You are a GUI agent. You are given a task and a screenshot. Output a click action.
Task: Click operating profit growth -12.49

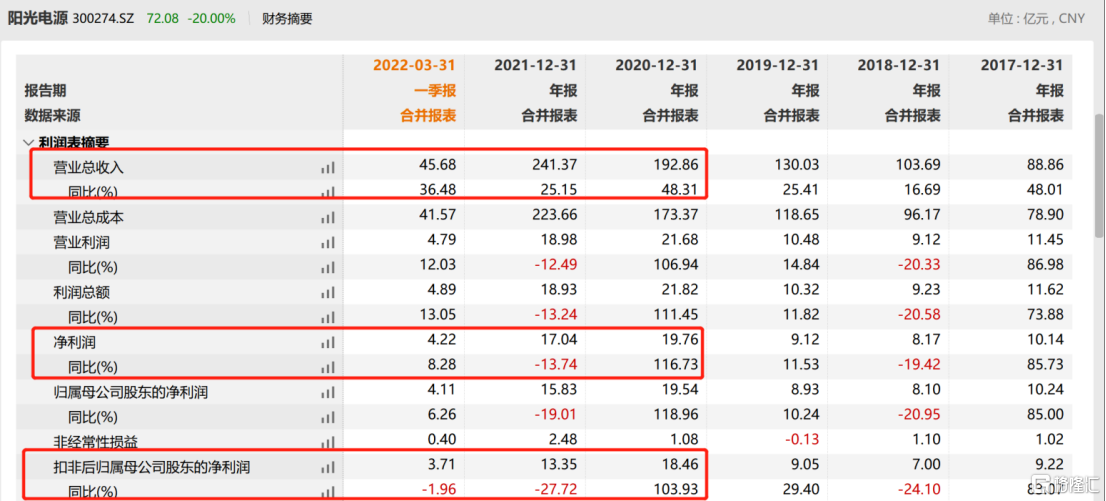557,265
